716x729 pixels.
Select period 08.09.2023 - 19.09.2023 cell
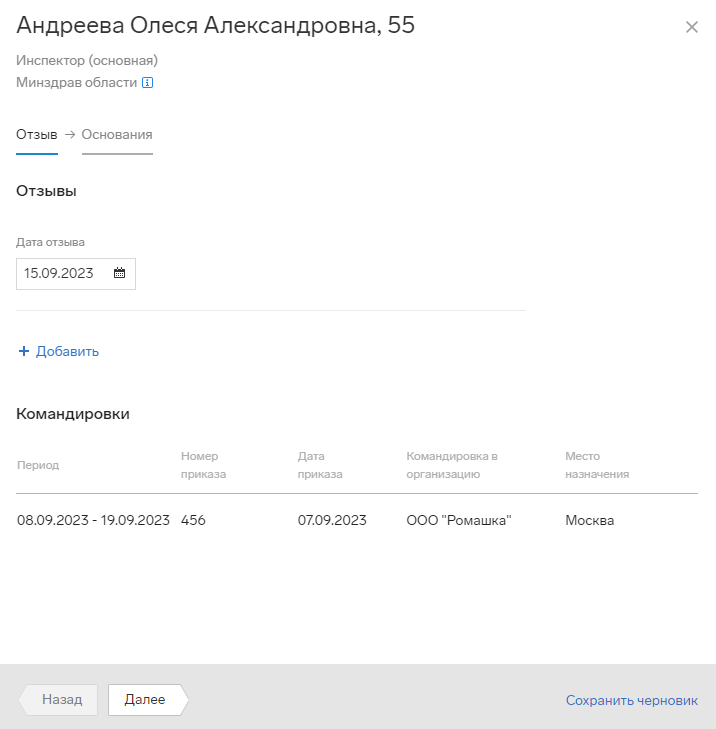pyautogui.click(x=93, y=520)
